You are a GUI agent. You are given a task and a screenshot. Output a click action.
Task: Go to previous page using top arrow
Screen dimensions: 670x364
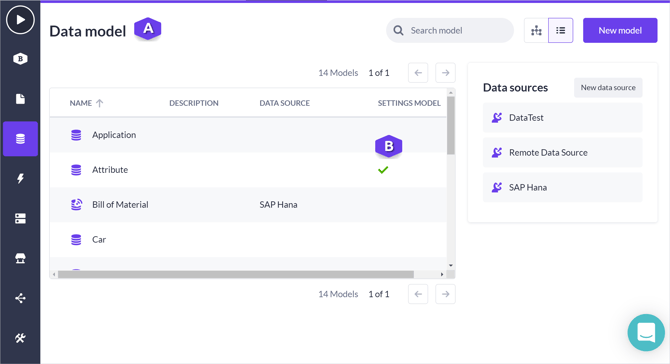pos(418,73)
